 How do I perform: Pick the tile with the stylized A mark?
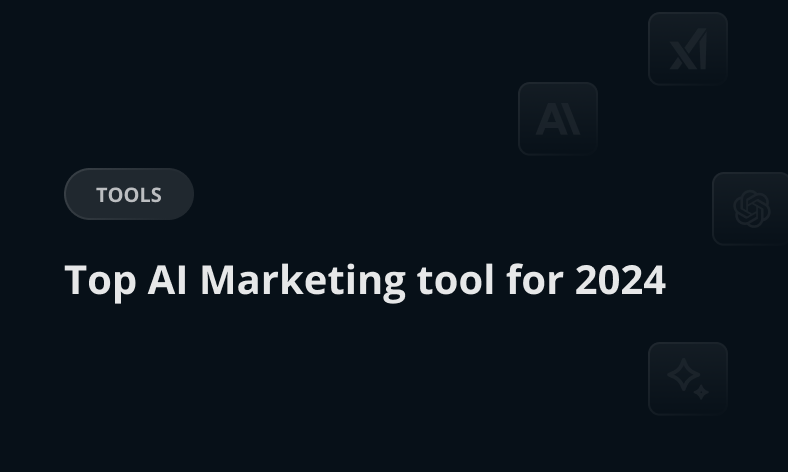558,119
